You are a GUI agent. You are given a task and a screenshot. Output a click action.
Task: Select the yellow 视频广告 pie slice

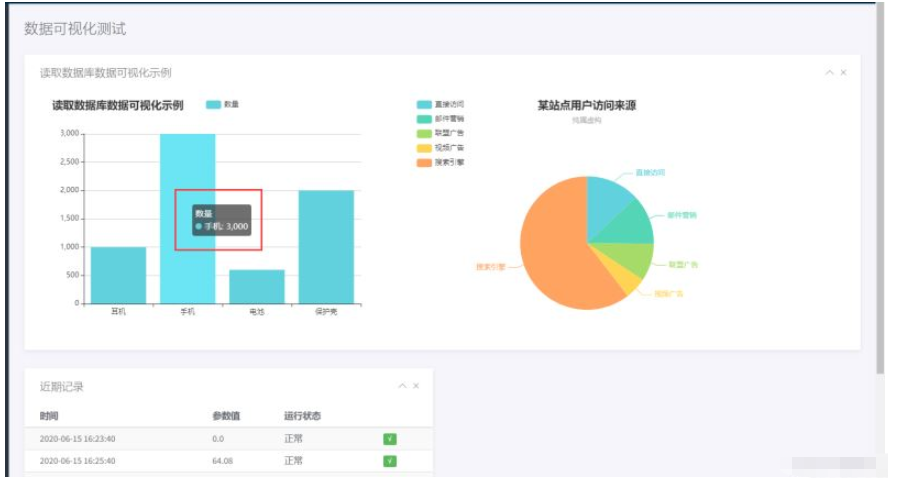(626, 279)
